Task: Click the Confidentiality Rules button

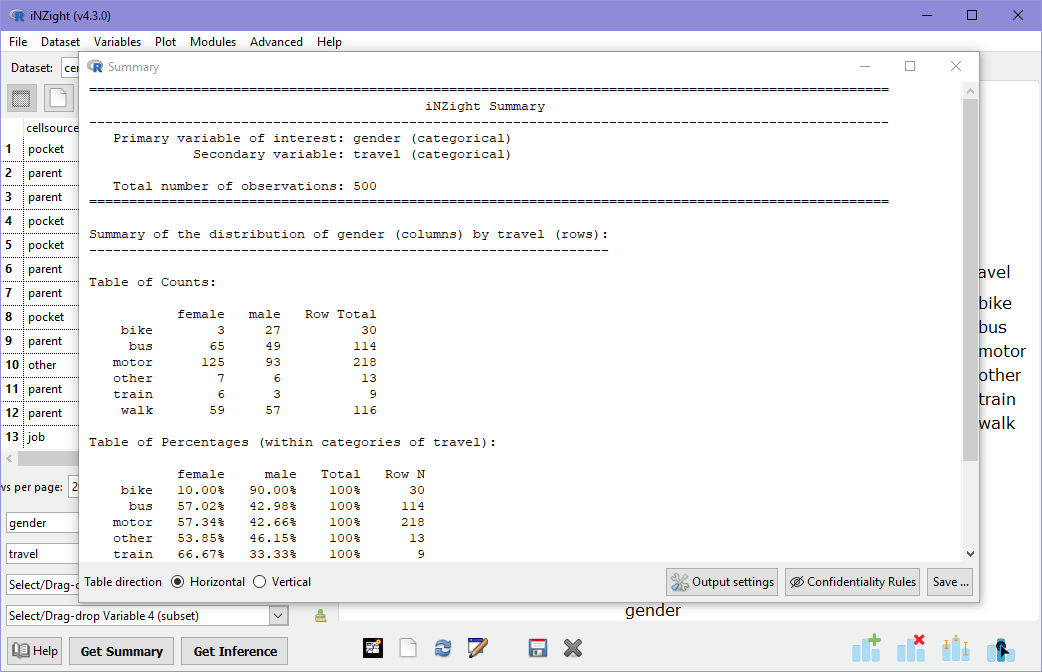Action: (x=852, y=582)
